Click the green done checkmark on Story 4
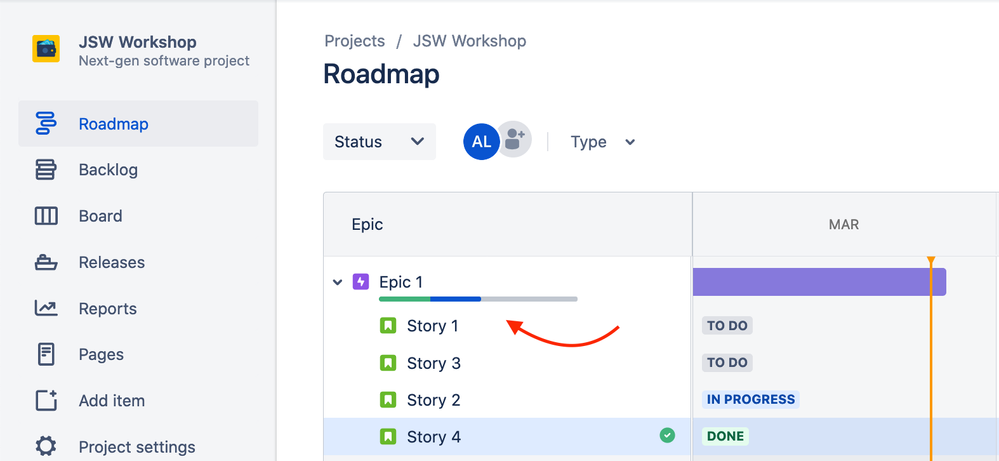The image size is (999, 461). 667,436
